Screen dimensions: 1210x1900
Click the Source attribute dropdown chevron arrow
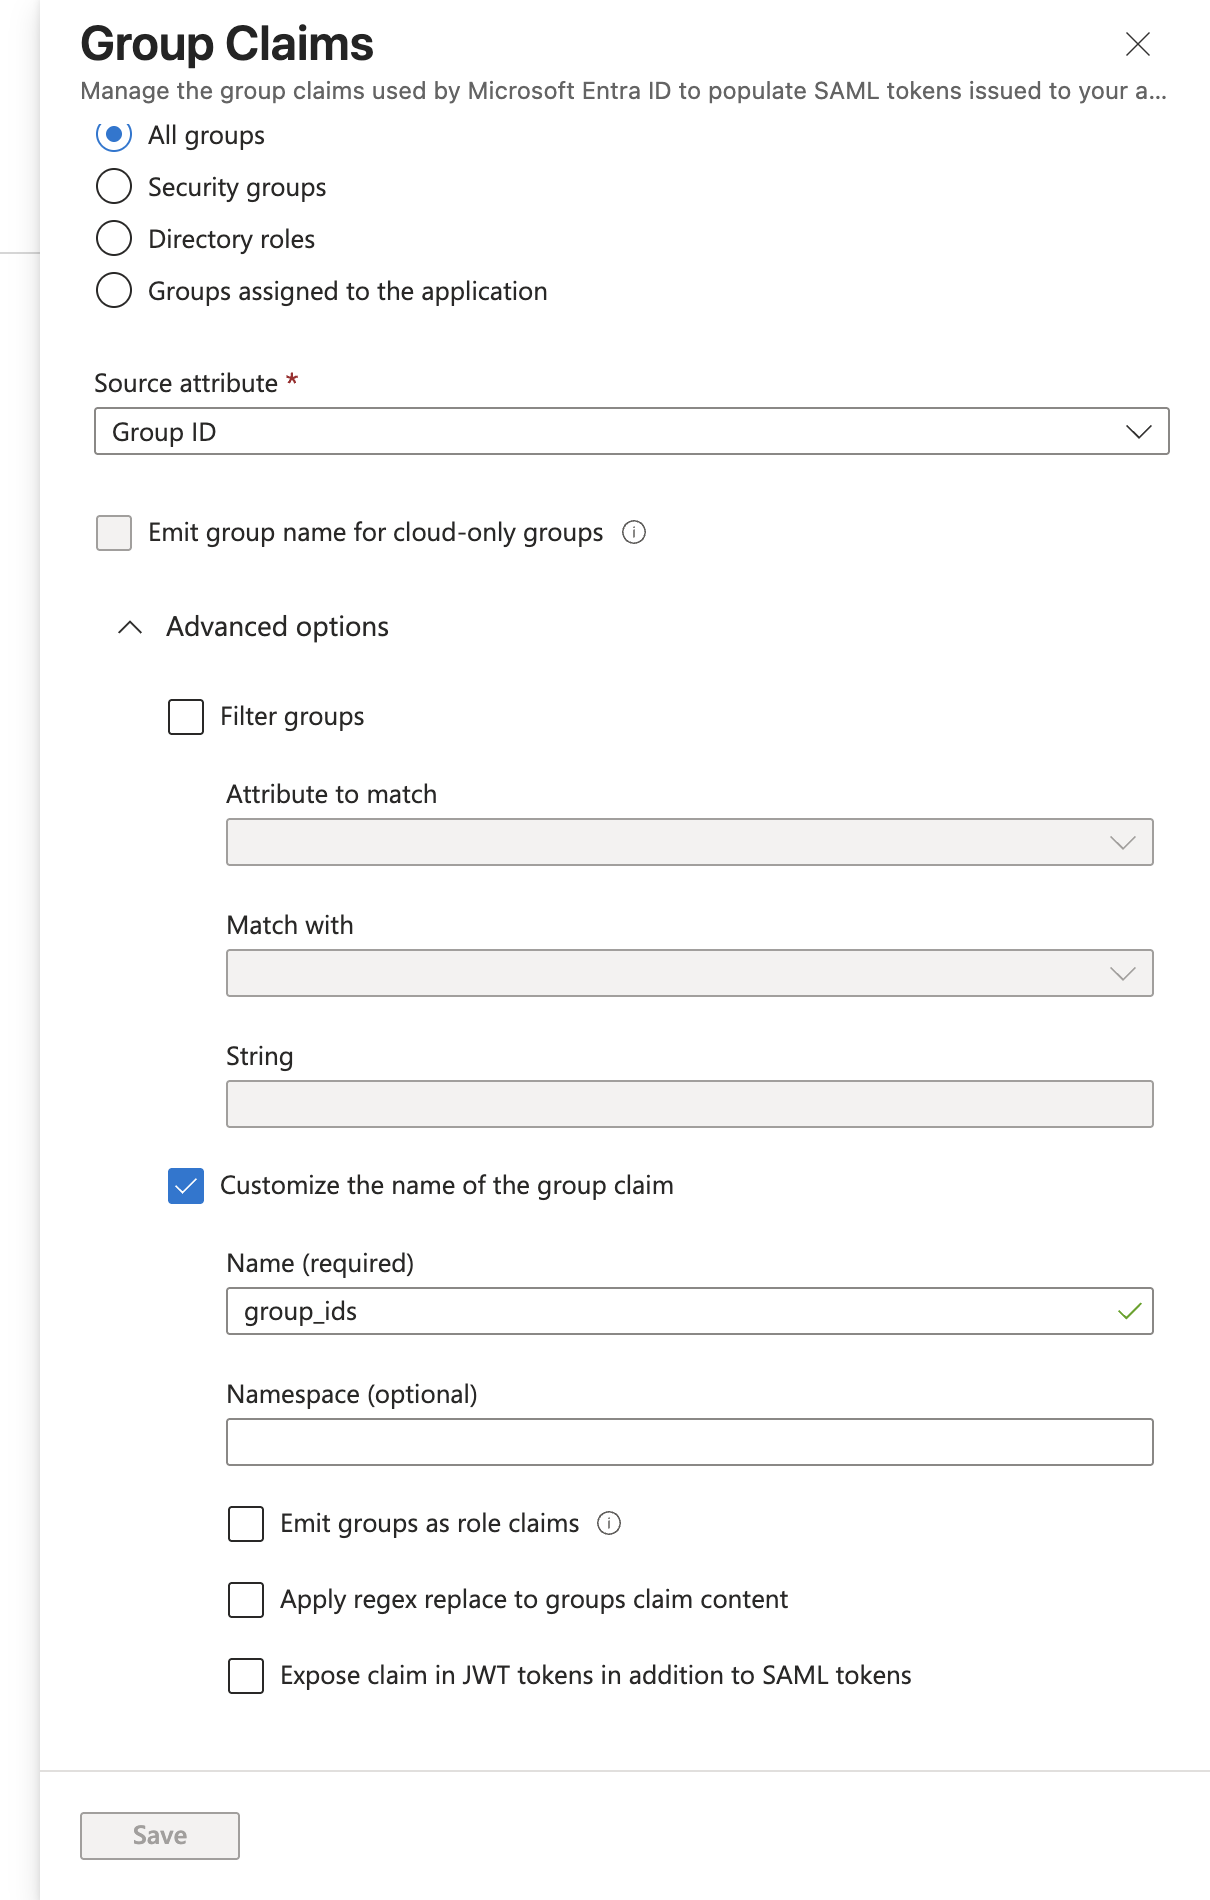pos(1139,432)
